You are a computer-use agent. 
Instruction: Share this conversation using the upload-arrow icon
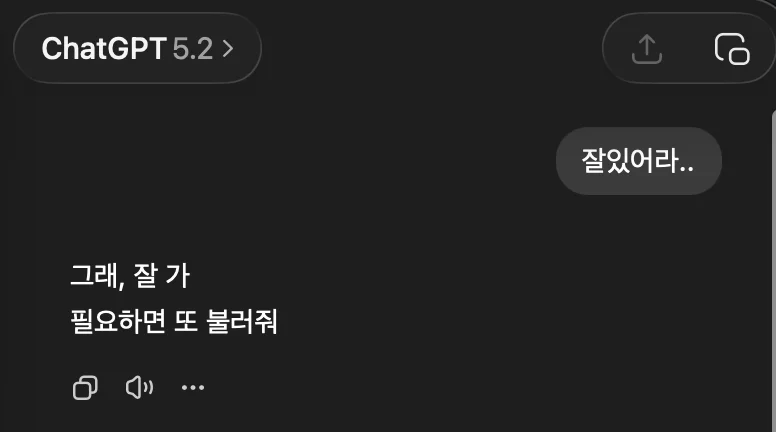646,49
